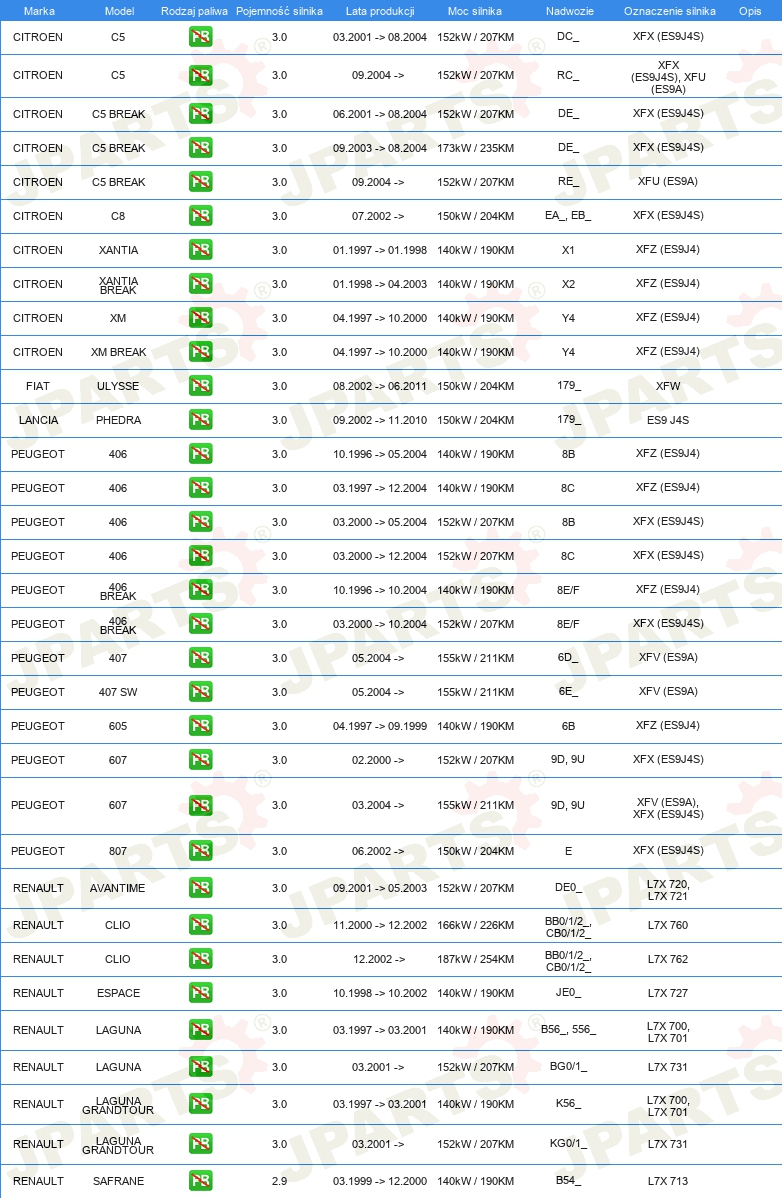The image size is (782, 1198).
Task: Click the 'LANCIA' brand cell
Action: [38, 419]
